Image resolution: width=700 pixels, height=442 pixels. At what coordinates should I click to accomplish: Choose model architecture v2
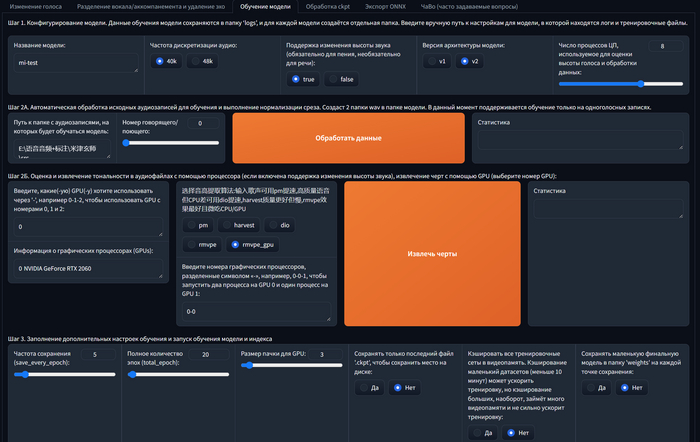pyautogui.click(x=469, y=61)
